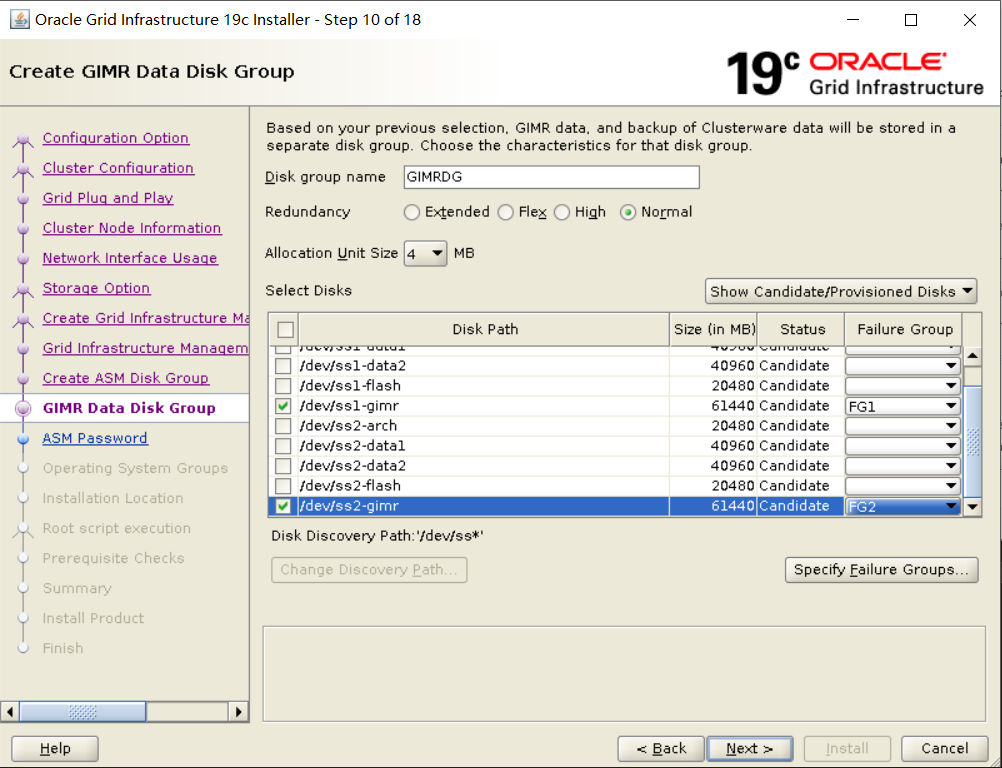Select the Extended redundancy radio button
This screenshot has height=768, width=1002.
point(412,212)
